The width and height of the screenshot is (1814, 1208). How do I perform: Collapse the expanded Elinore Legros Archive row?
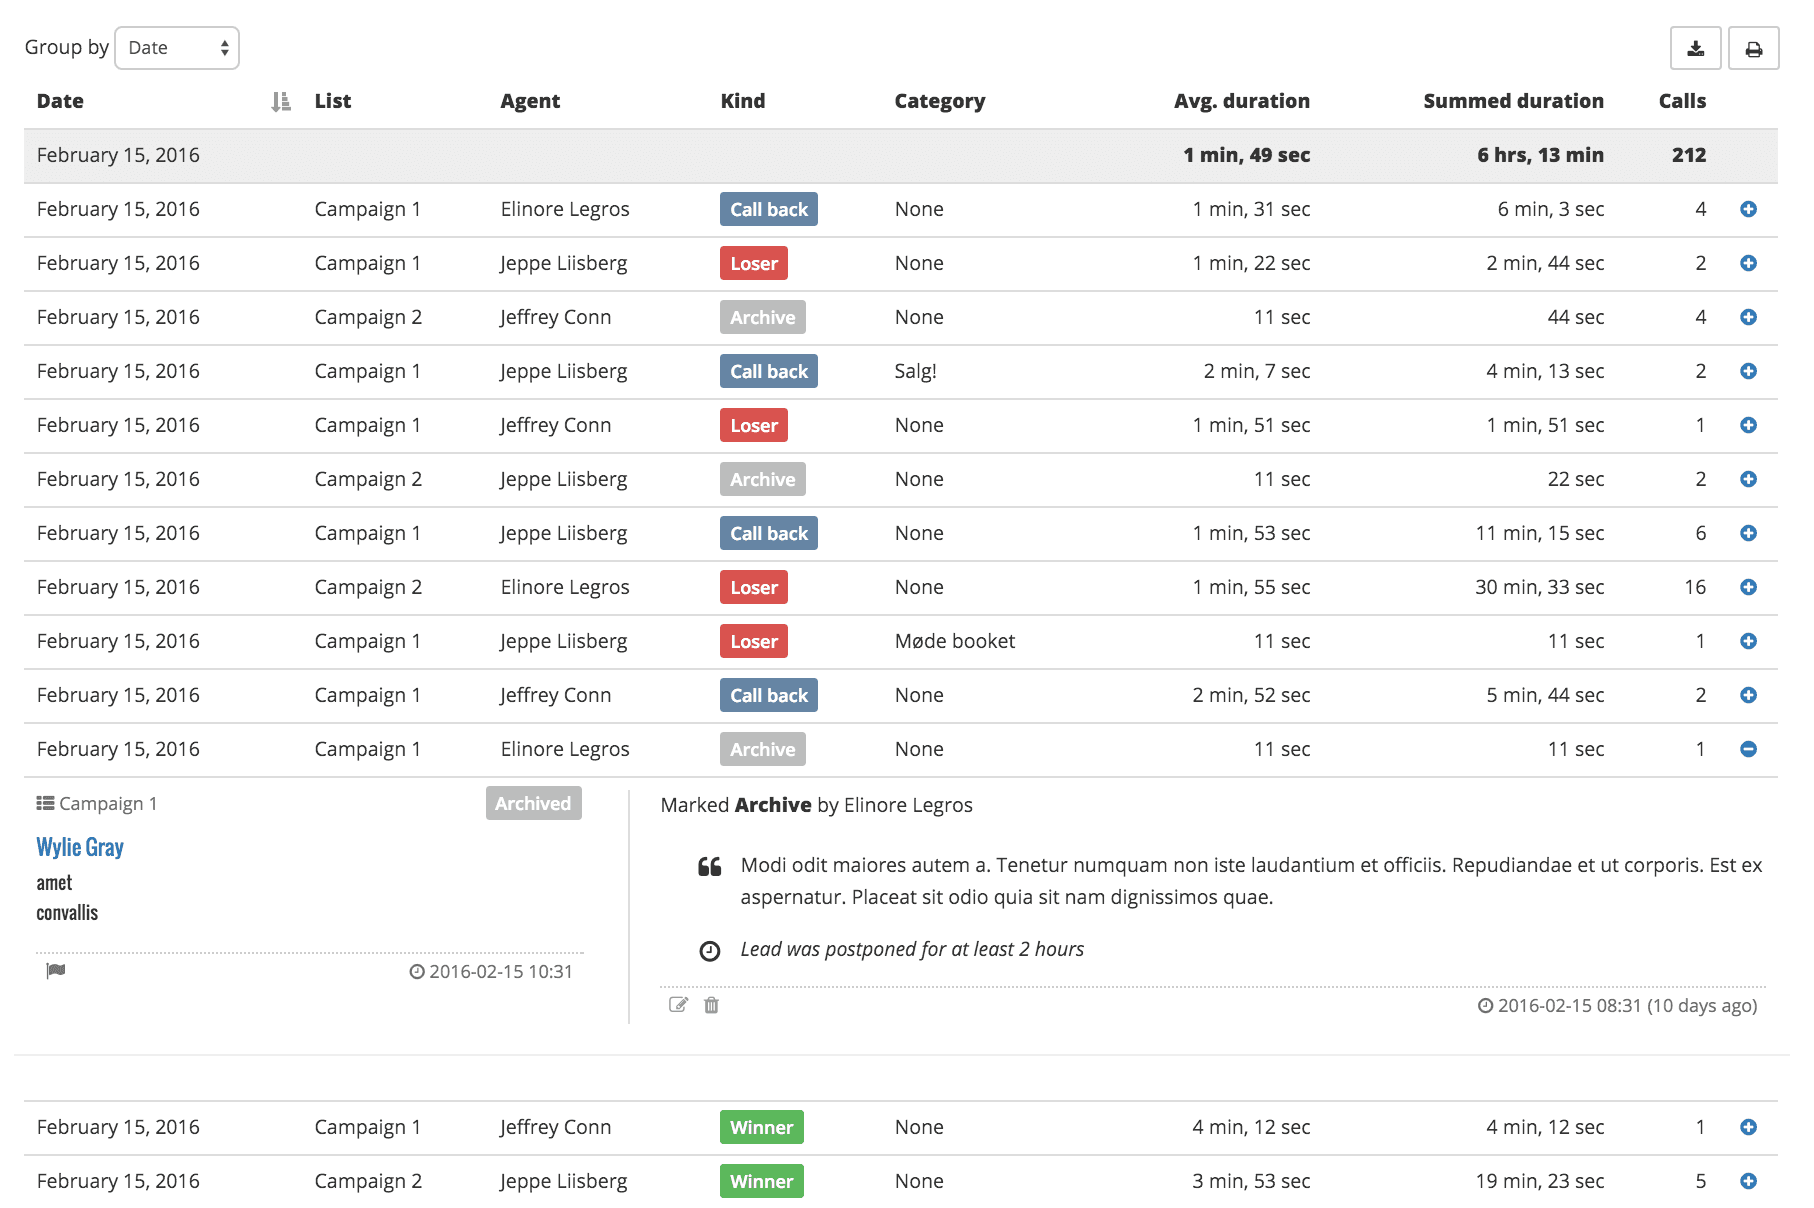(1748, 749)
